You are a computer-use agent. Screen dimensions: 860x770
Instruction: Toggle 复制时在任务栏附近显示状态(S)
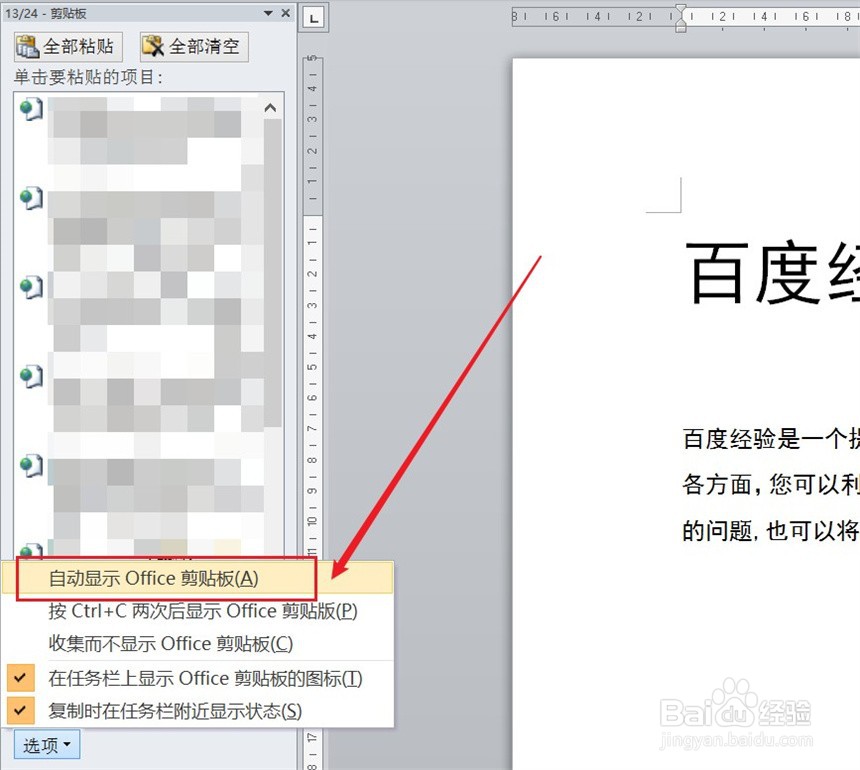pyautogui.click(x=197, y=711)
